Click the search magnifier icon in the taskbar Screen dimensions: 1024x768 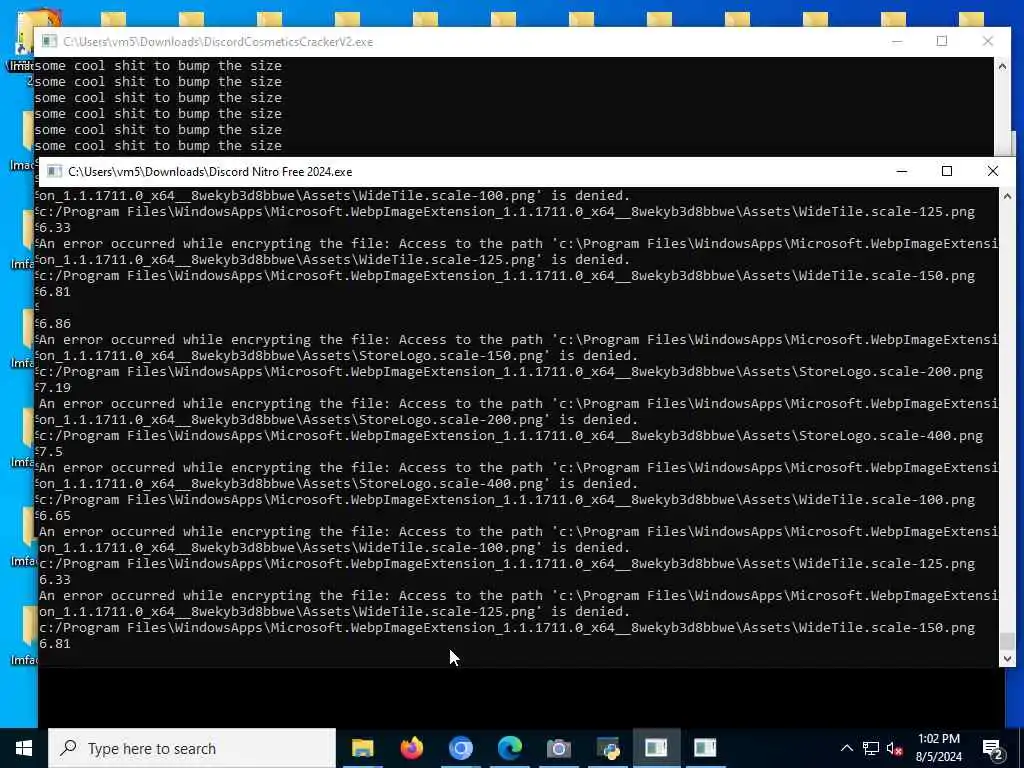(x=69, y=748)
